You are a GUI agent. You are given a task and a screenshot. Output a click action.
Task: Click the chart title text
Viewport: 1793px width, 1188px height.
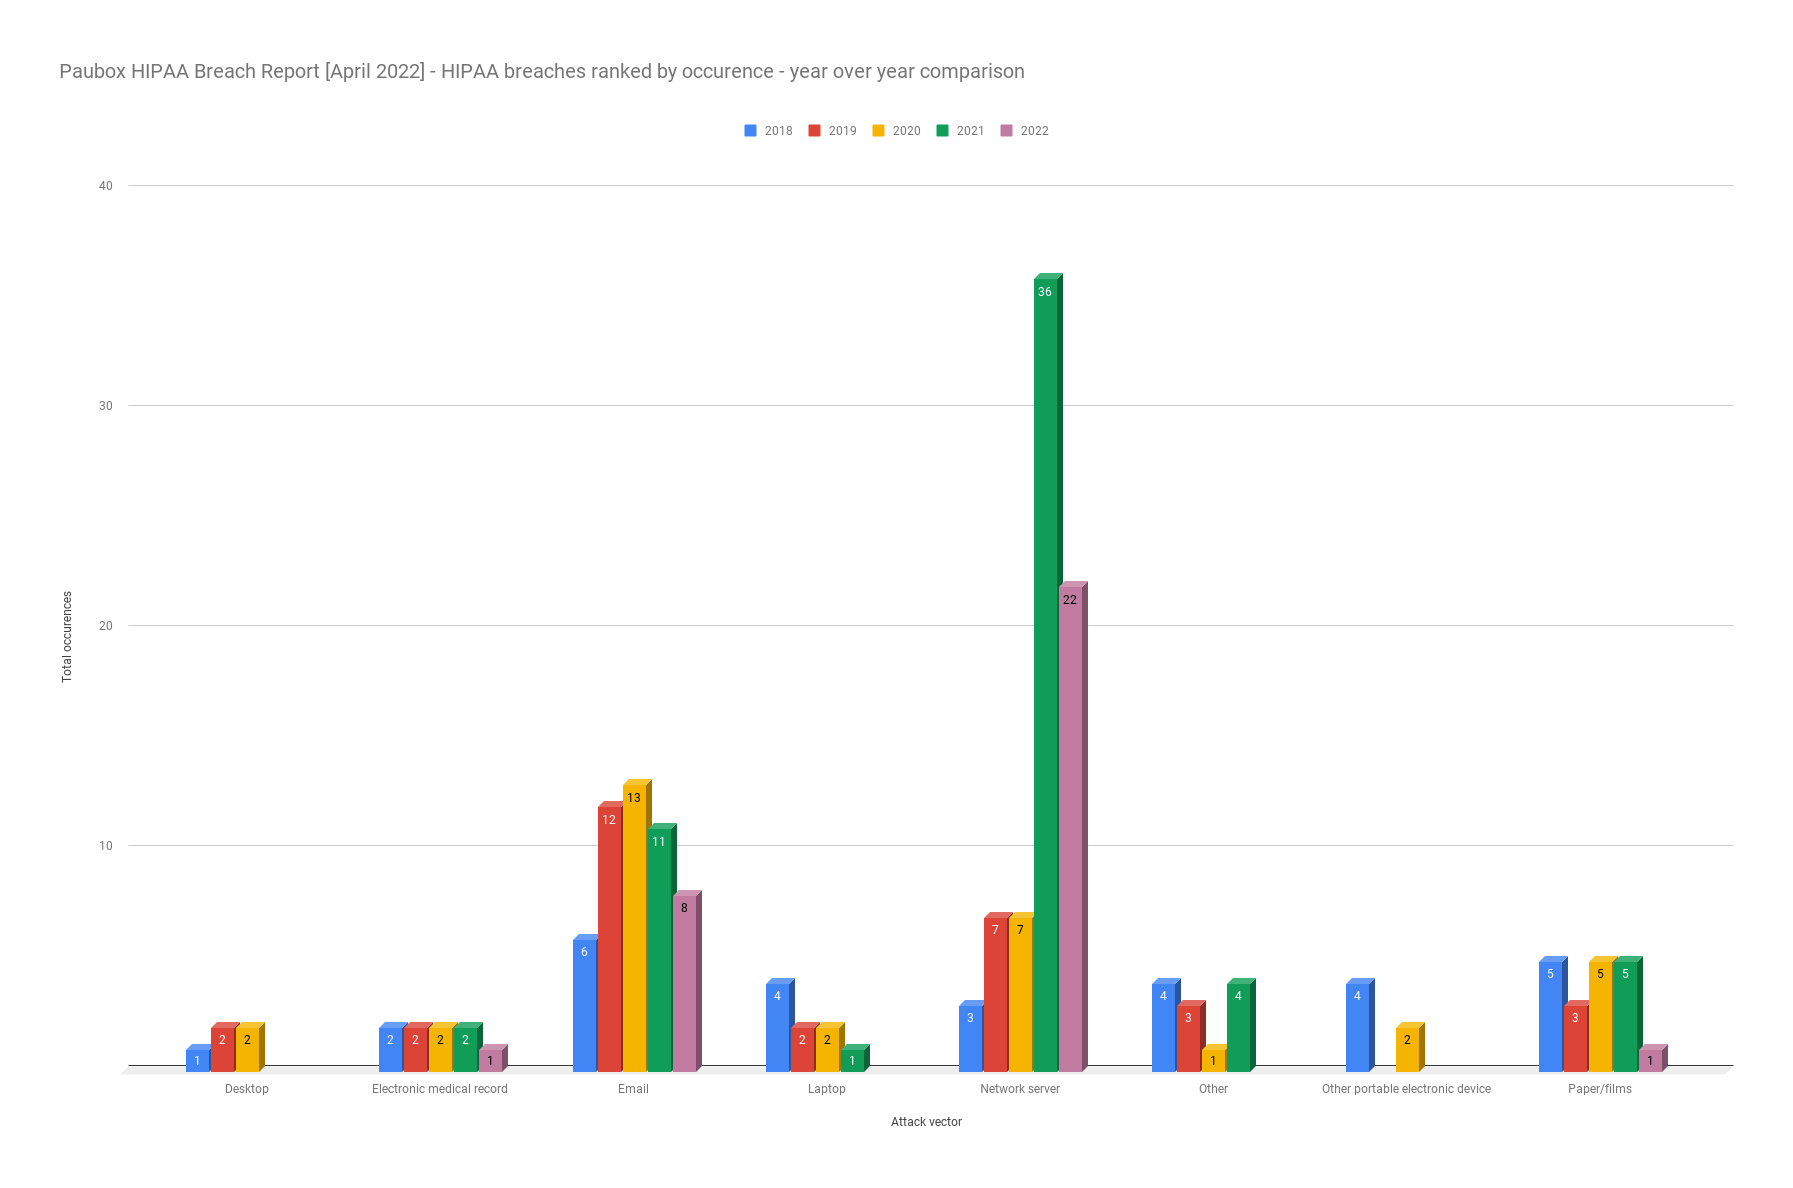(x=541, y=71)
